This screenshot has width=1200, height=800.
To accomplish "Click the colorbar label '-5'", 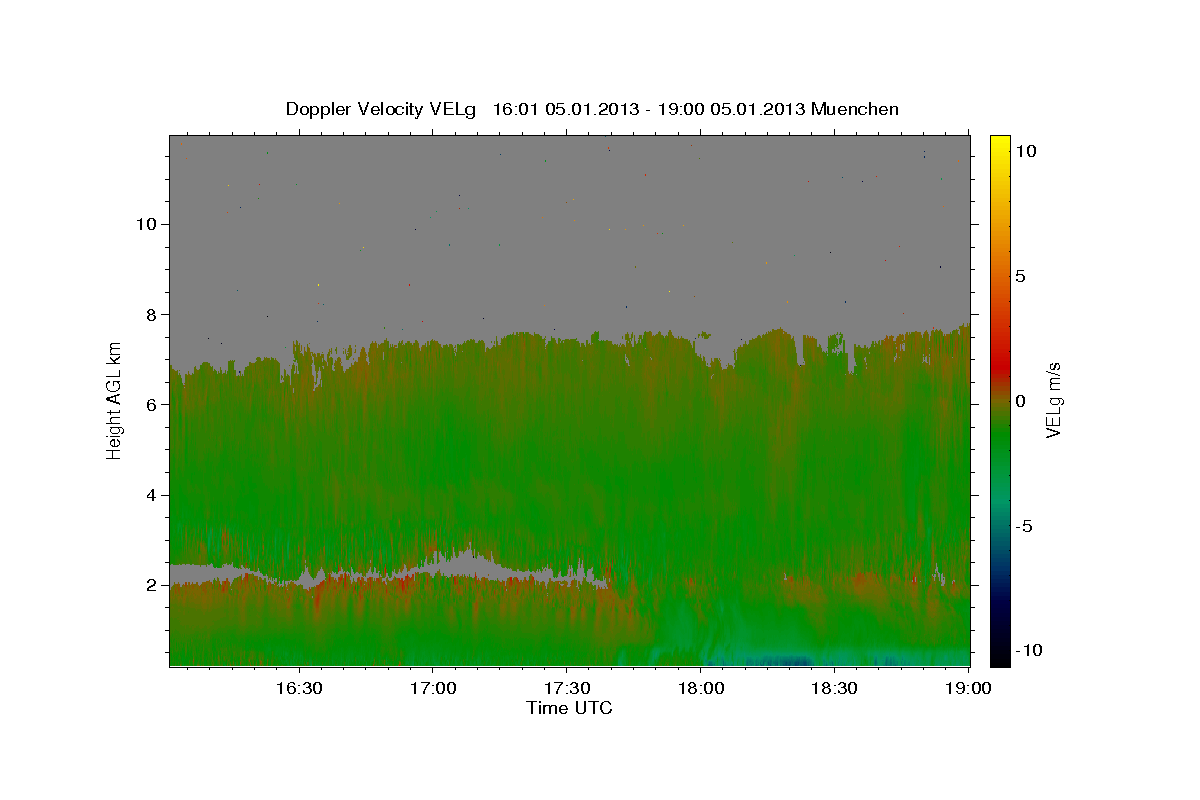I will click(1024, 526).
